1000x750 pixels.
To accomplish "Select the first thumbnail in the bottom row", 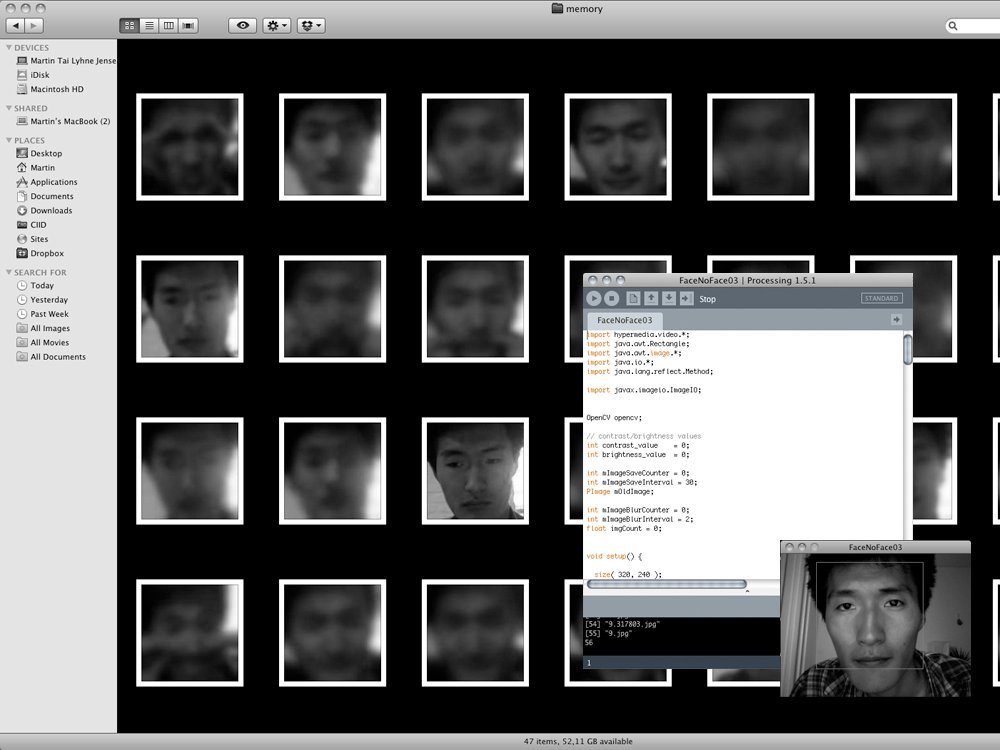I will [189, 633].
